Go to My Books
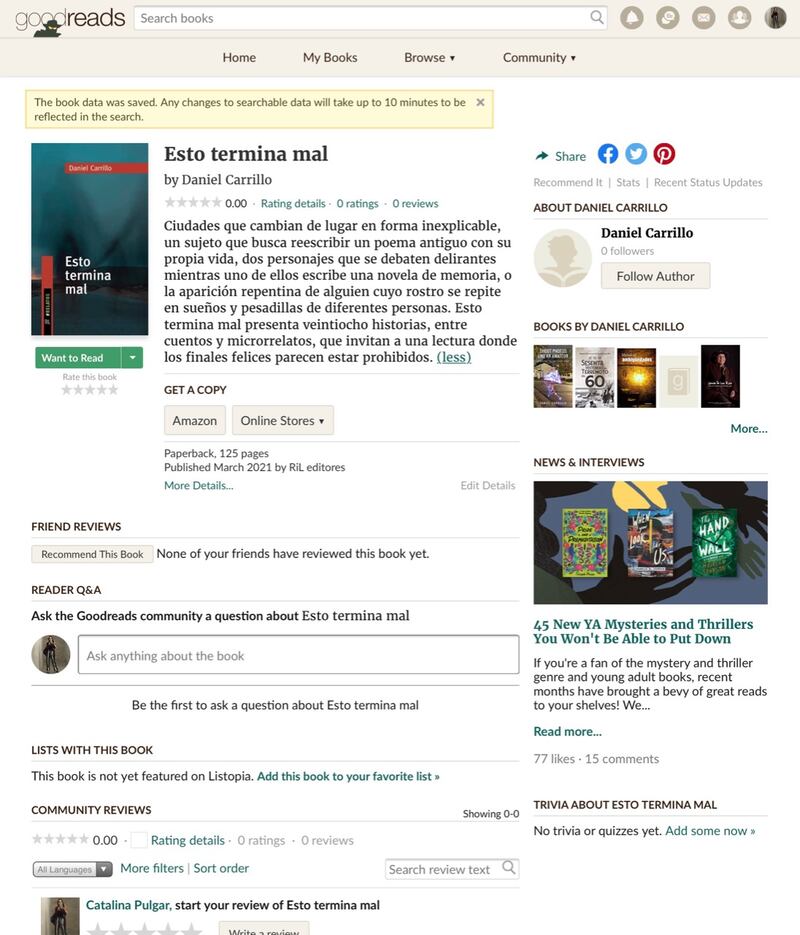The width and height of the screenshot is (800, 935). click(x=330, y=58)
